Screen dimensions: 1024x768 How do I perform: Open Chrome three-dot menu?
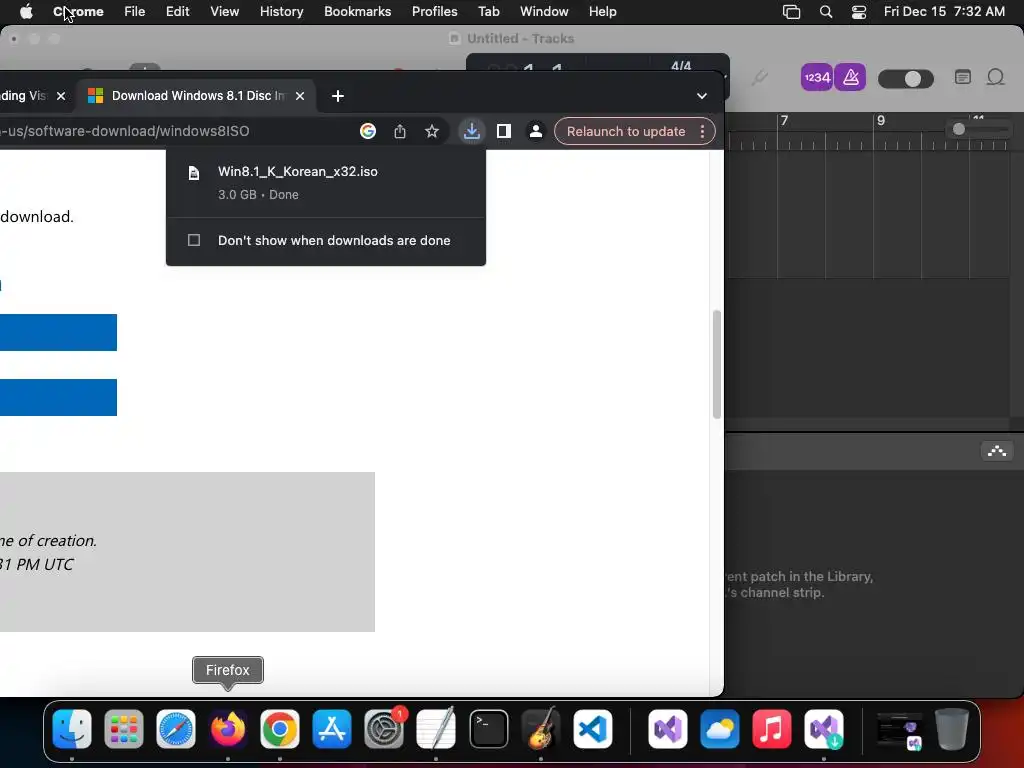coord(703,131)
